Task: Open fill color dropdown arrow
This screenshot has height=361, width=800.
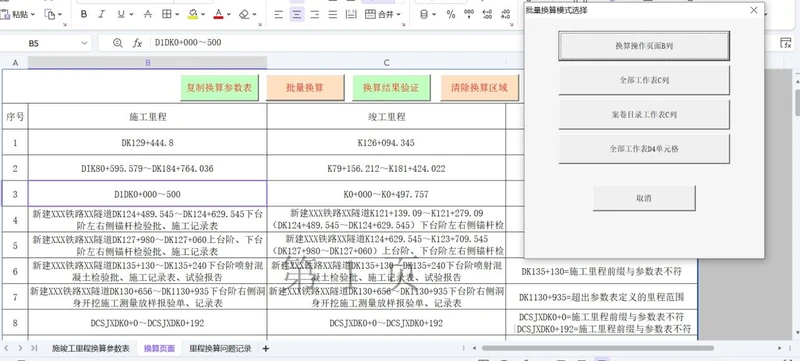Action: click(203, 15)
